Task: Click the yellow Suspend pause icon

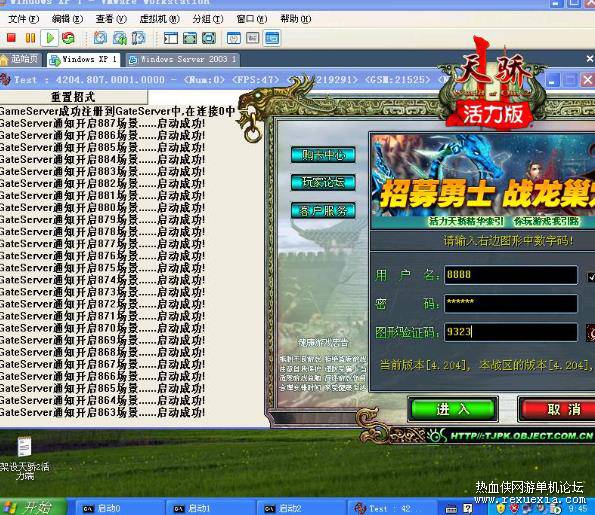Action: [30, 38]
